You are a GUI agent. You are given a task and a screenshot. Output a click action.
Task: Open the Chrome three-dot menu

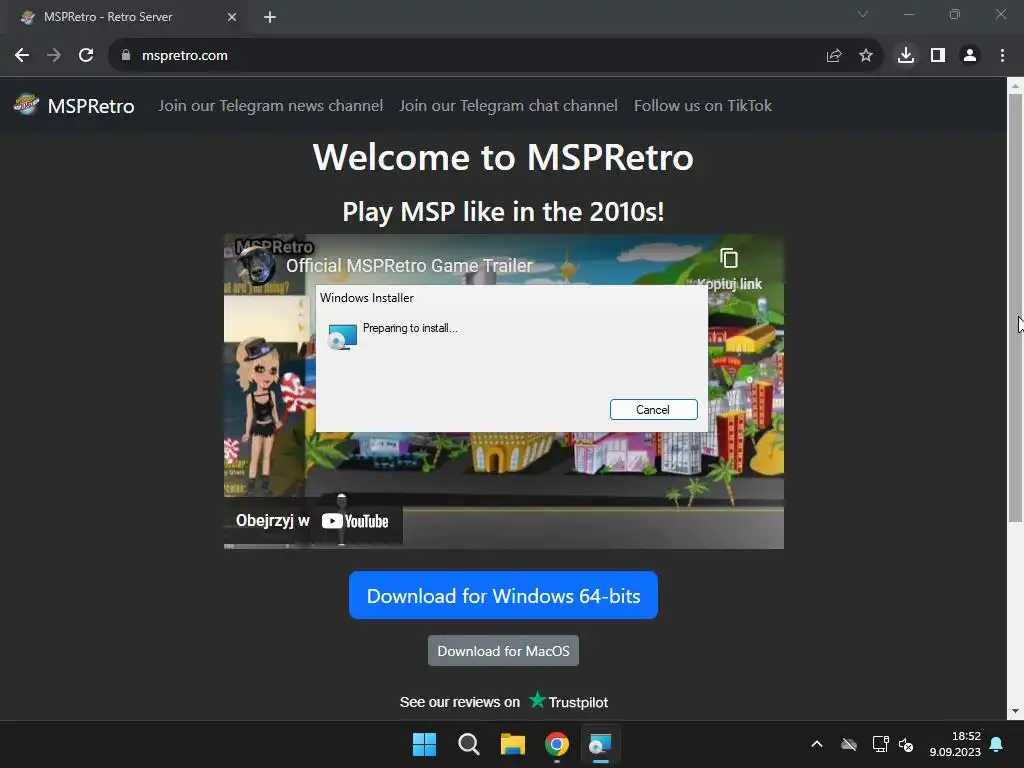click(1002, 56)
